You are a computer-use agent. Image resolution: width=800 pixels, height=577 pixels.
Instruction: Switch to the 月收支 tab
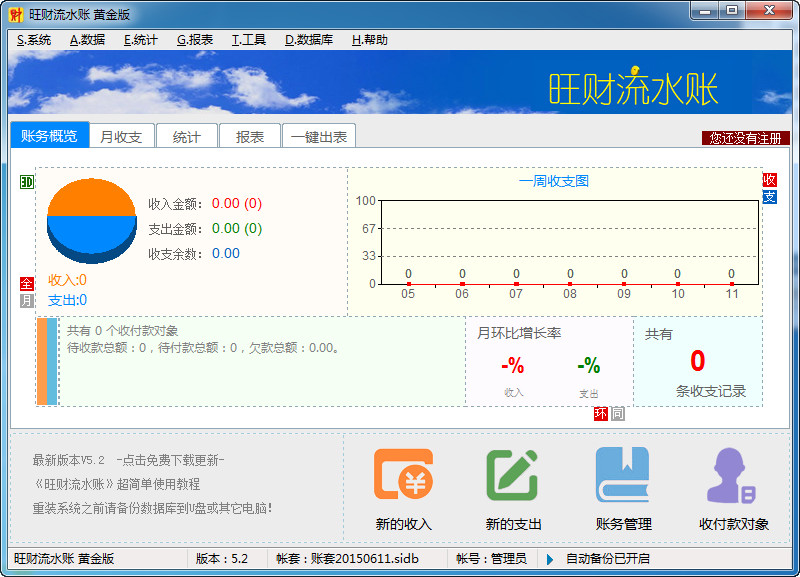tap(121, 136)
